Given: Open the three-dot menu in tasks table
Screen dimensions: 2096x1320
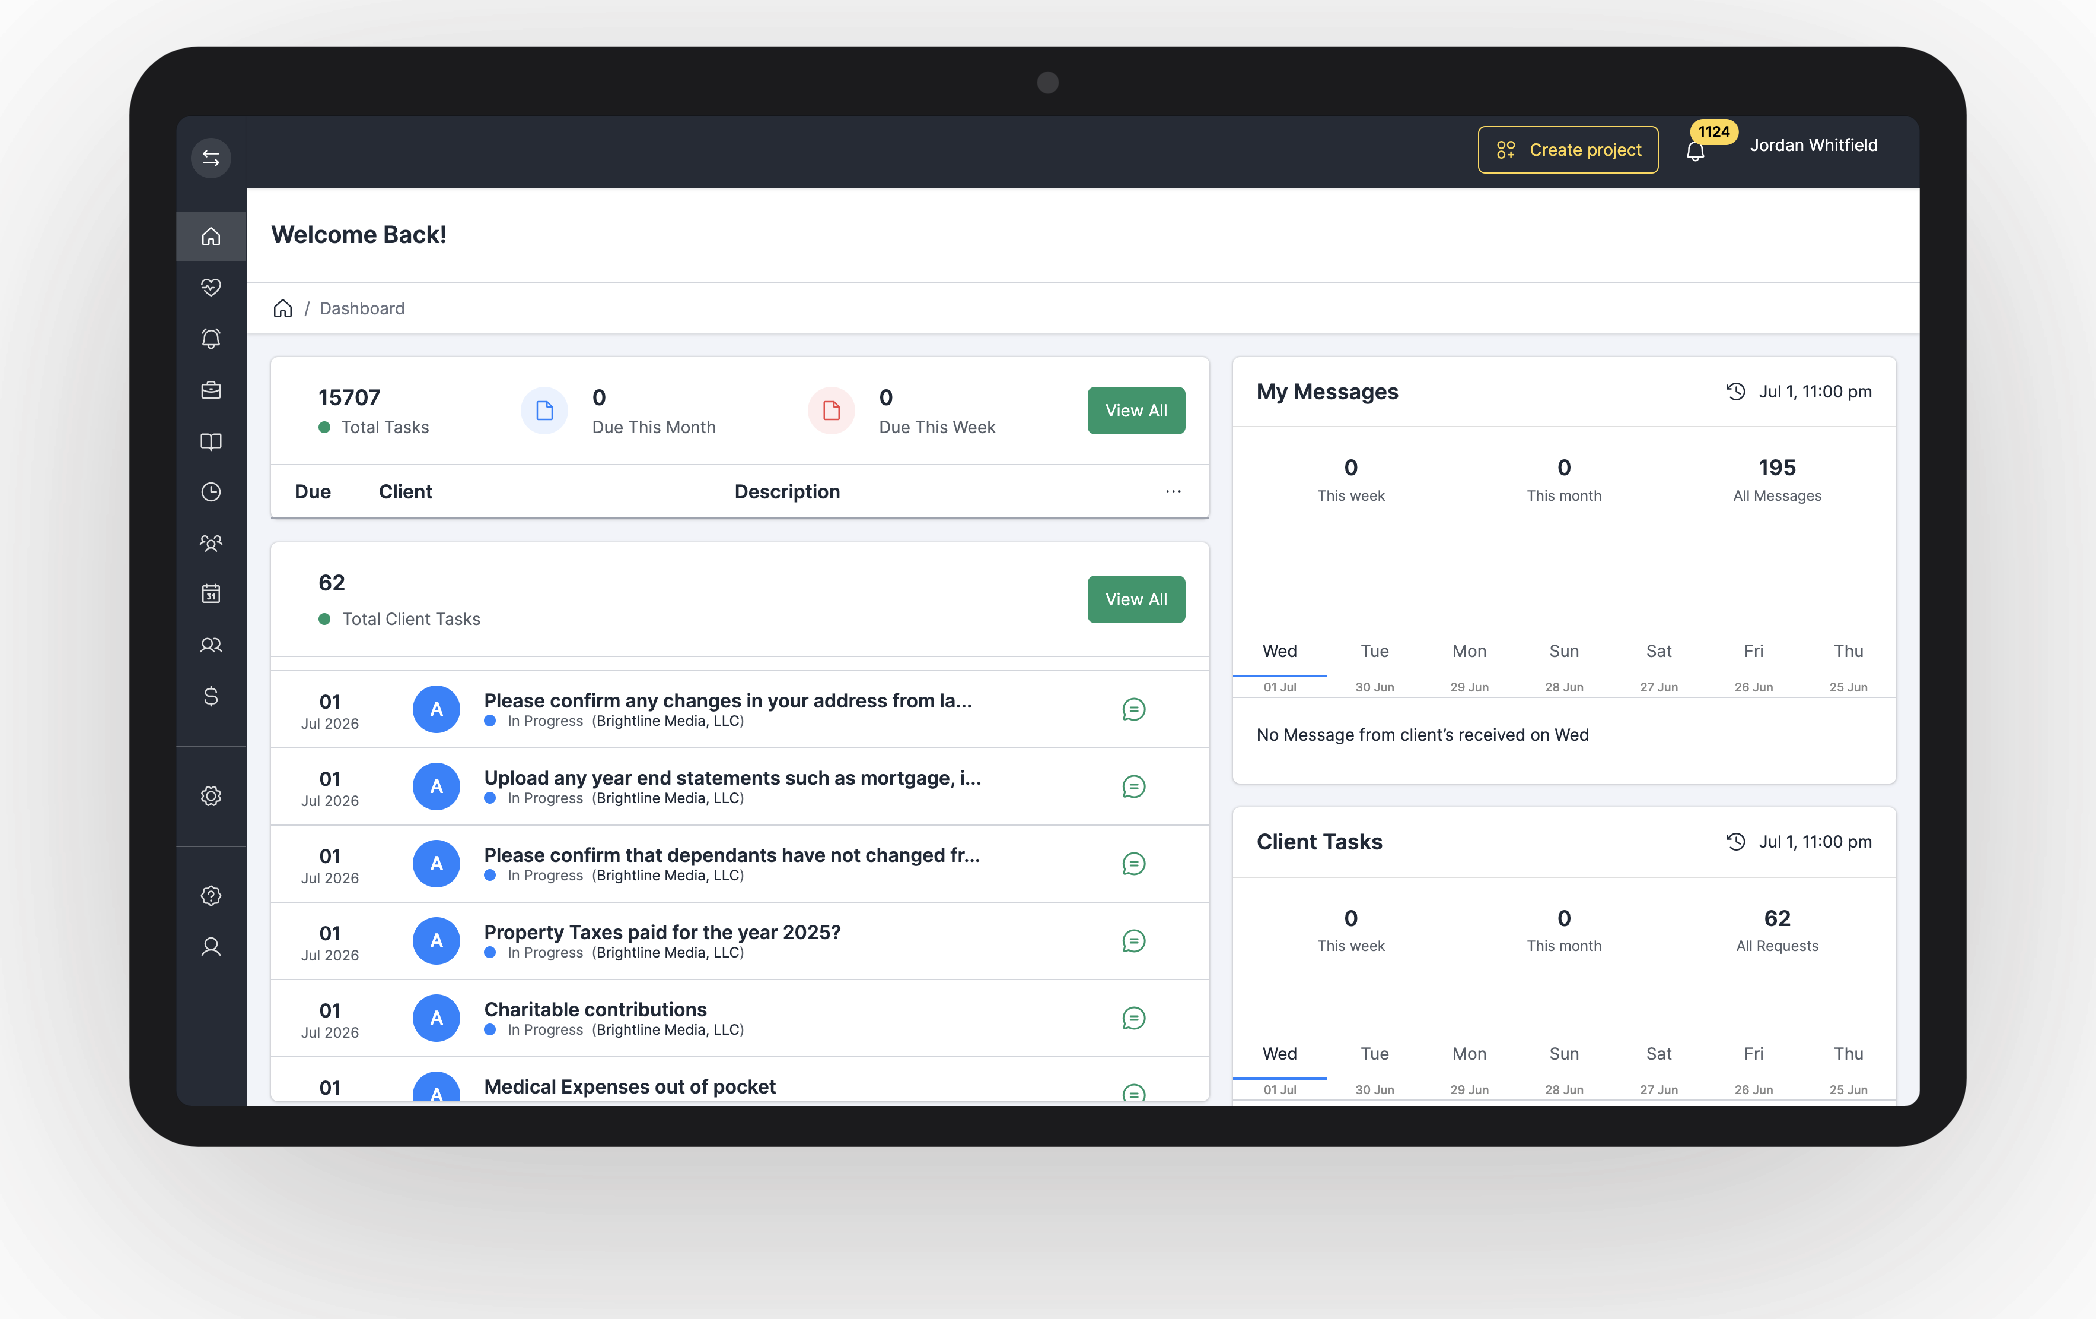Looking at the screenshot, I should (1173, 492).
